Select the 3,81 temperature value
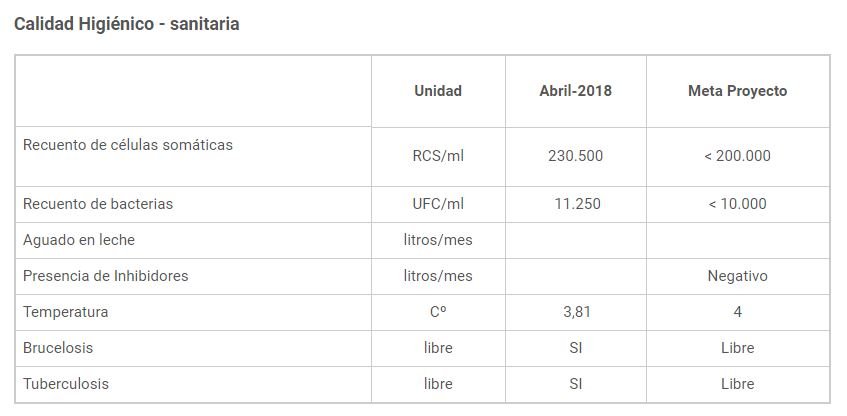Screen dimensions: 847x416 [x=576, y=312]
